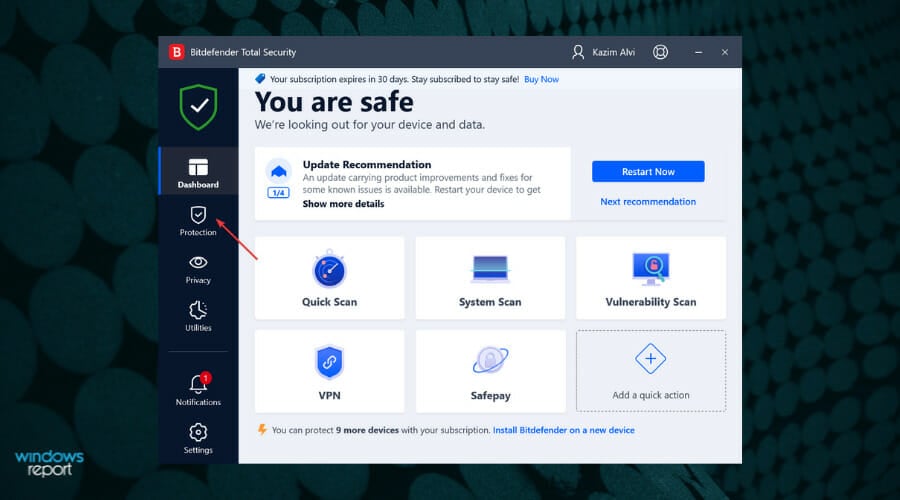The height and width of the screenshot is (500, 900).
Task: Open the VPN quick action
Action: point(329,371)
